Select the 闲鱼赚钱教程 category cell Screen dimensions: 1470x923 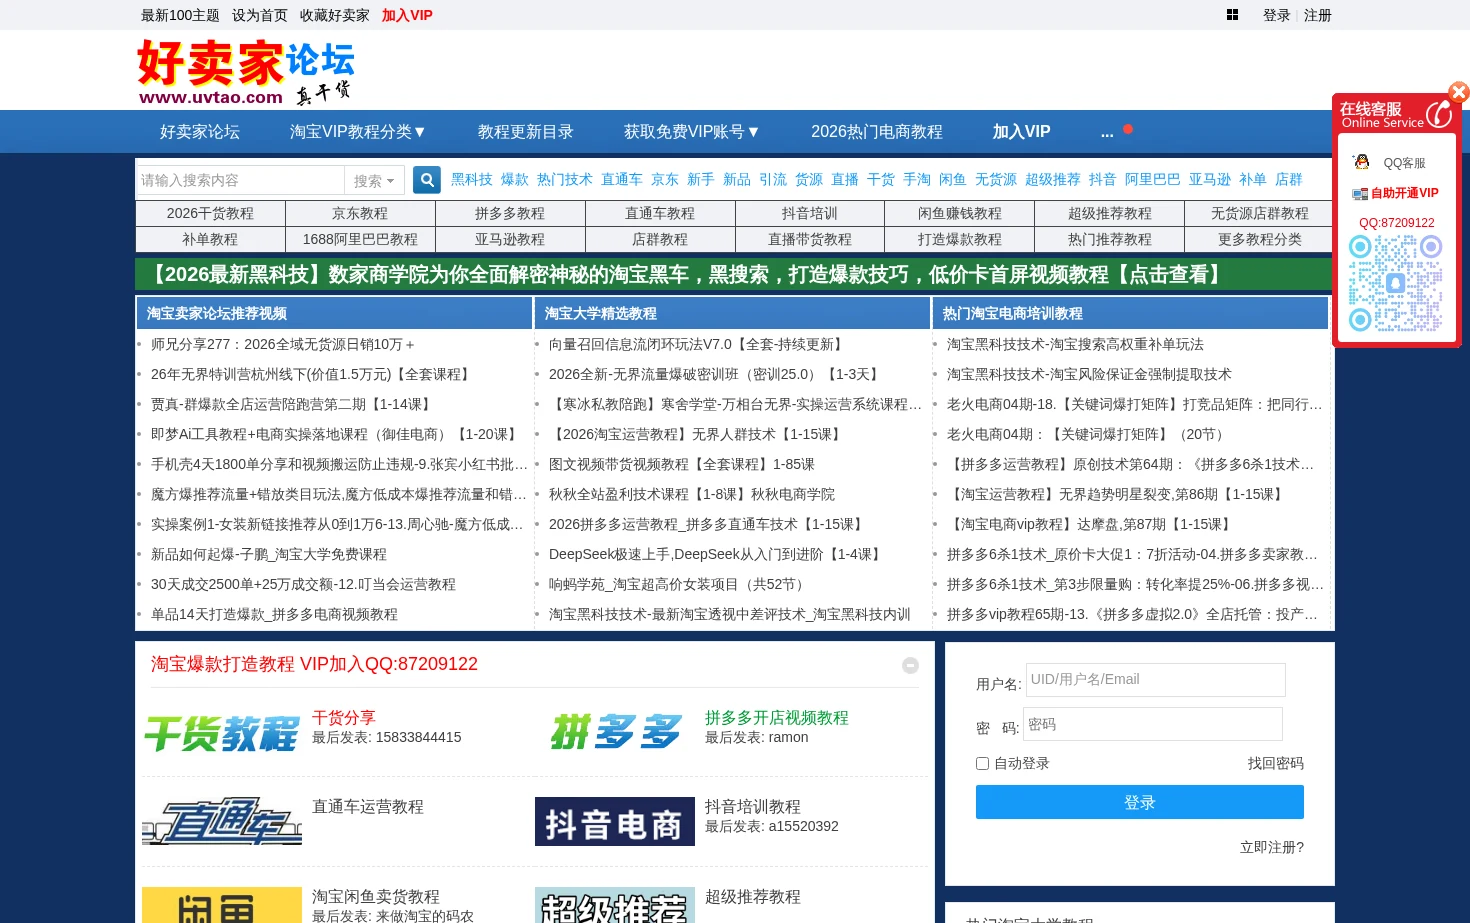tap(960, 213)
